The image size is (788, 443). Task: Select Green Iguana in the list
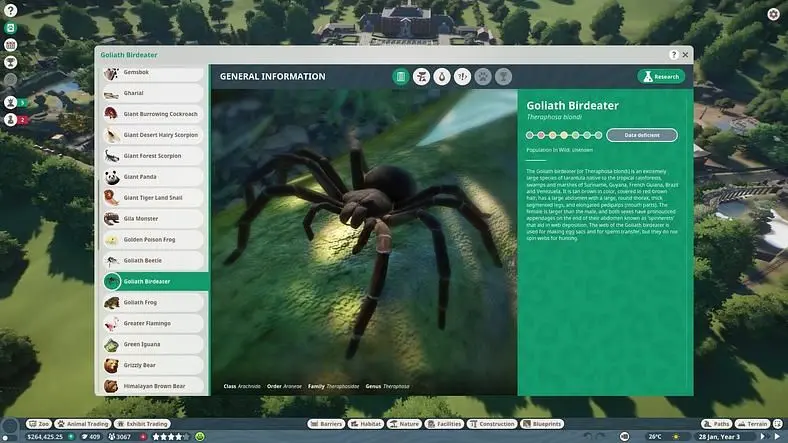(153, 345)
